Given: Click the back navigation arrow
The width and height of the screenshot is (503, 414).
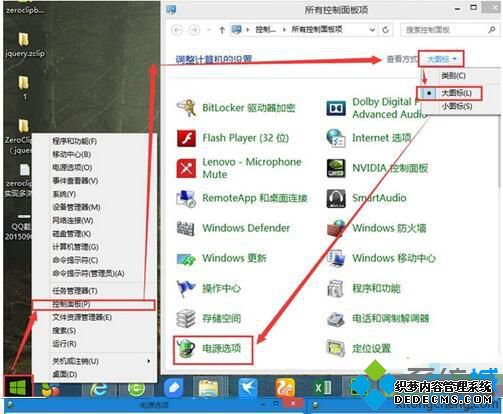Looking at the screenshot, I should pos(177,30).
